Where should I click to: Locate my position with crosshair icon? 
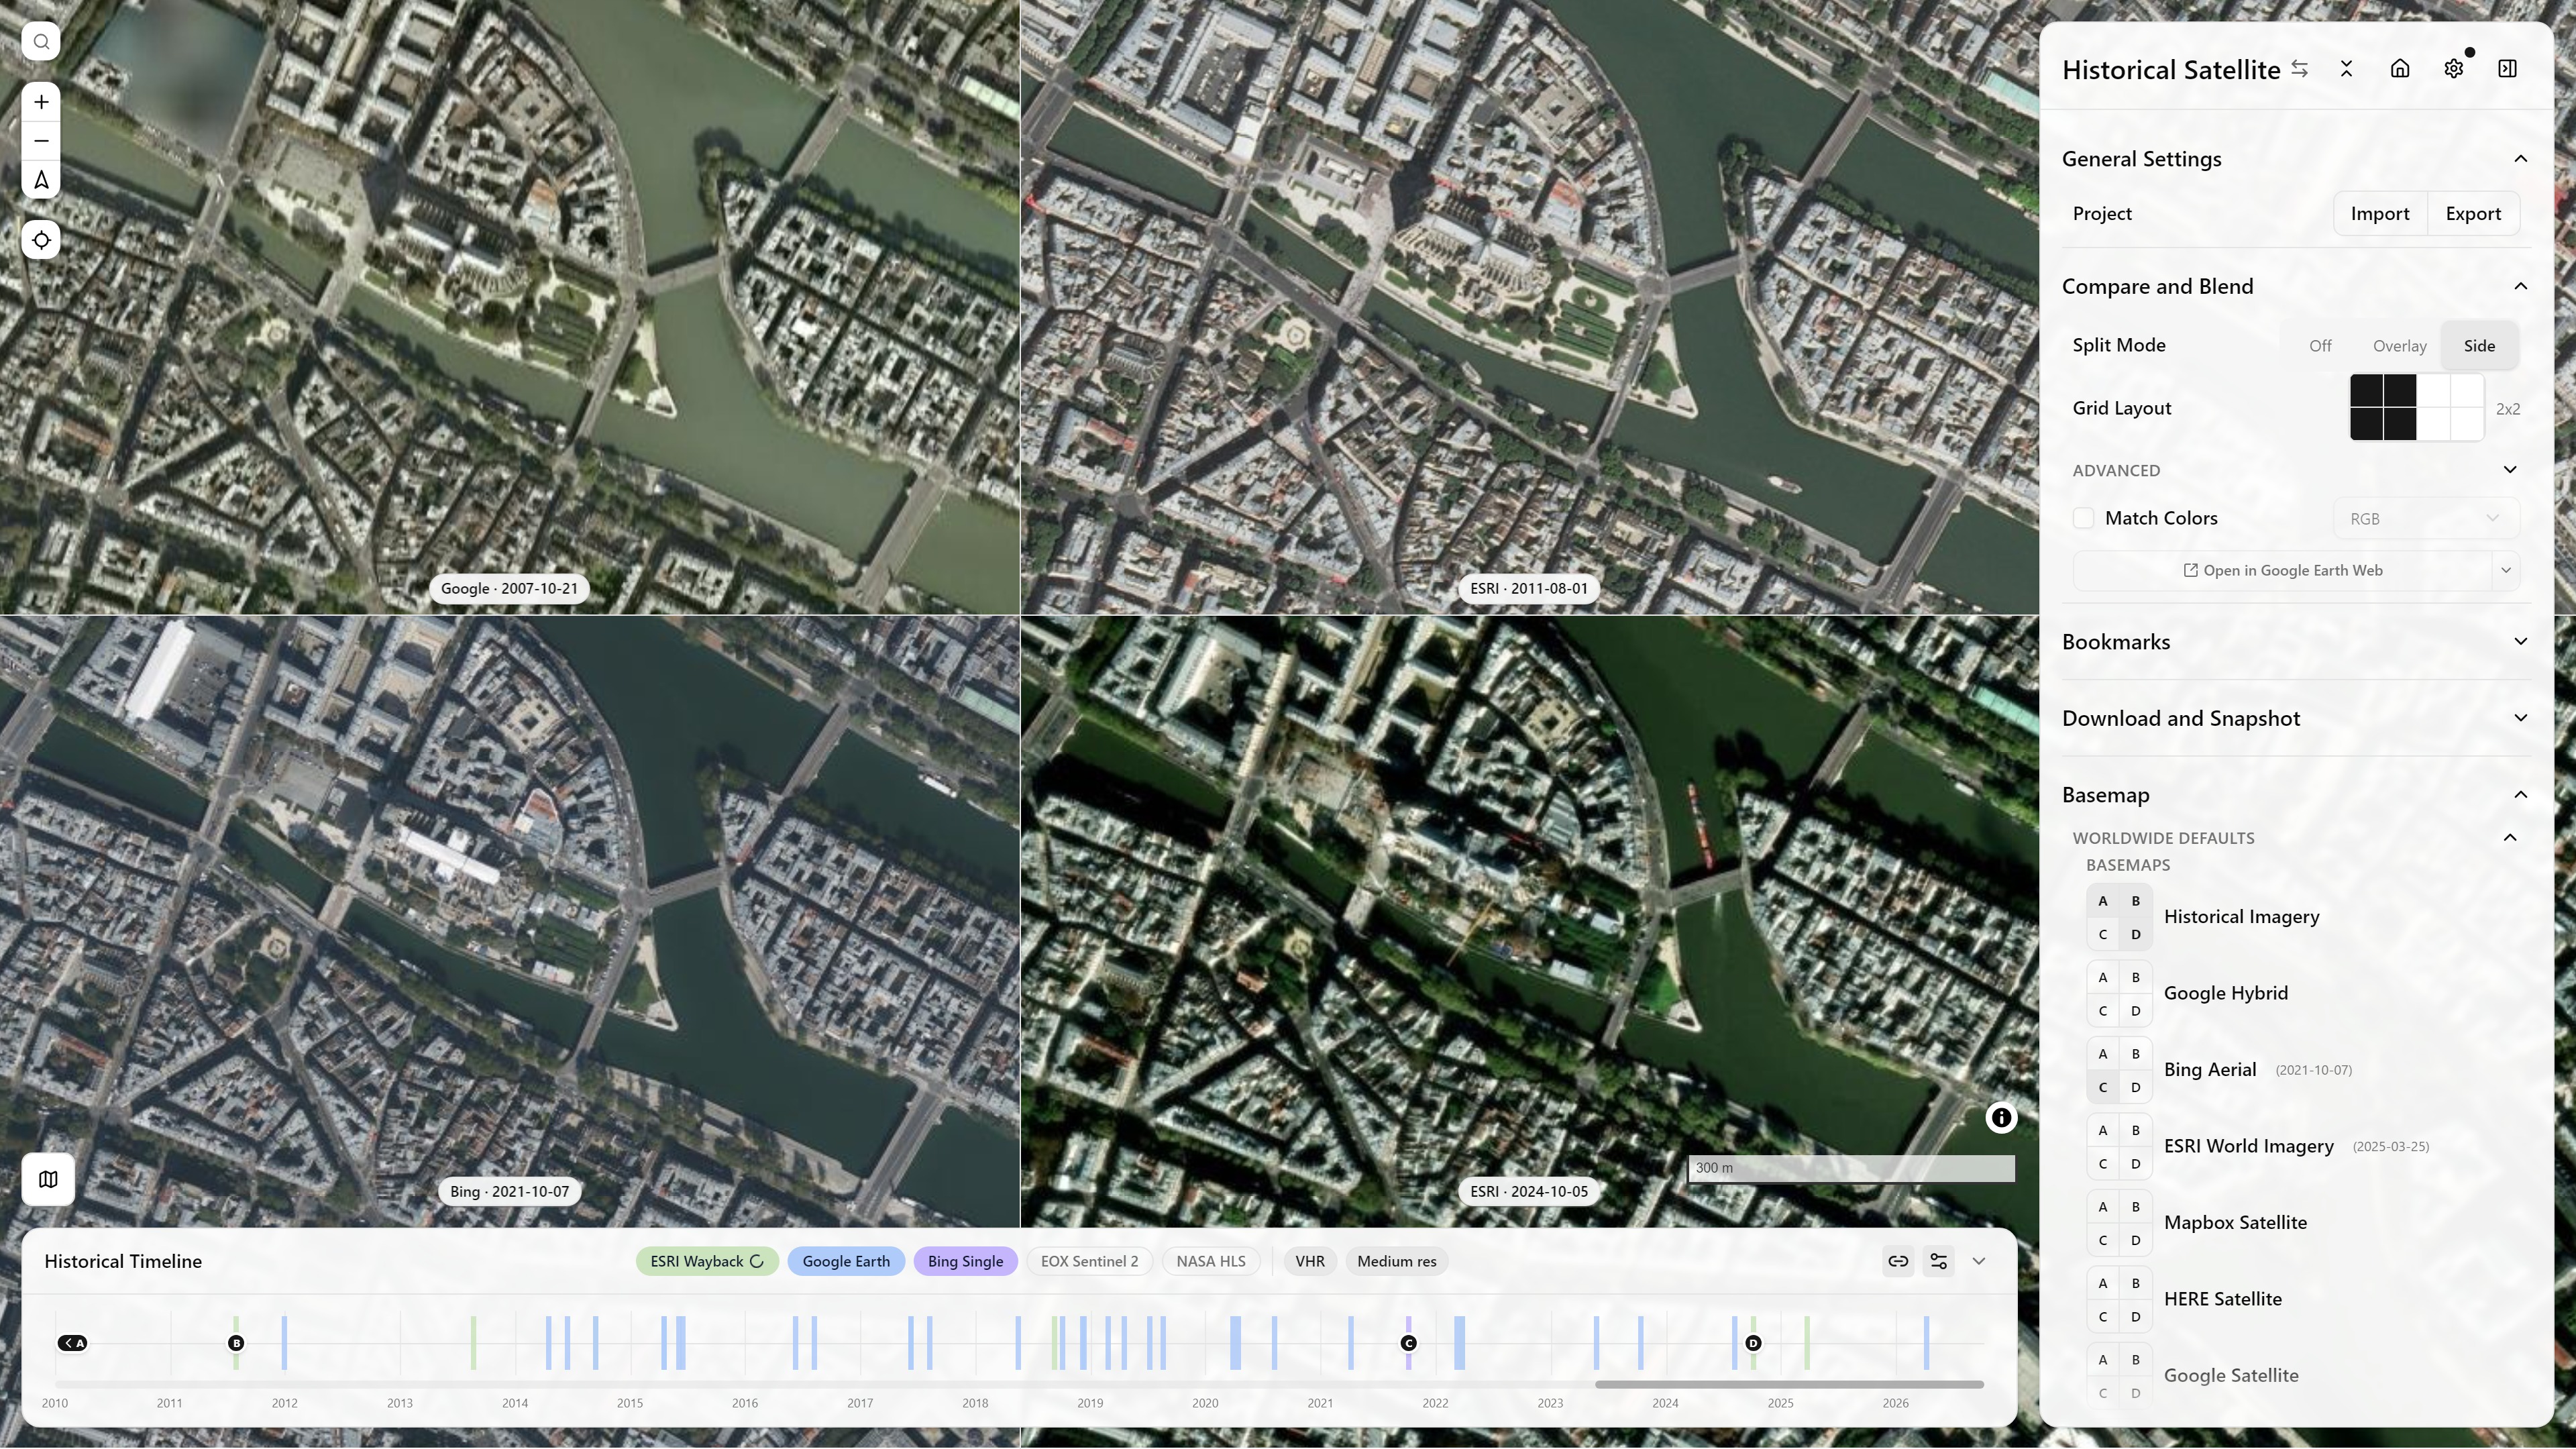click(41, 240)
